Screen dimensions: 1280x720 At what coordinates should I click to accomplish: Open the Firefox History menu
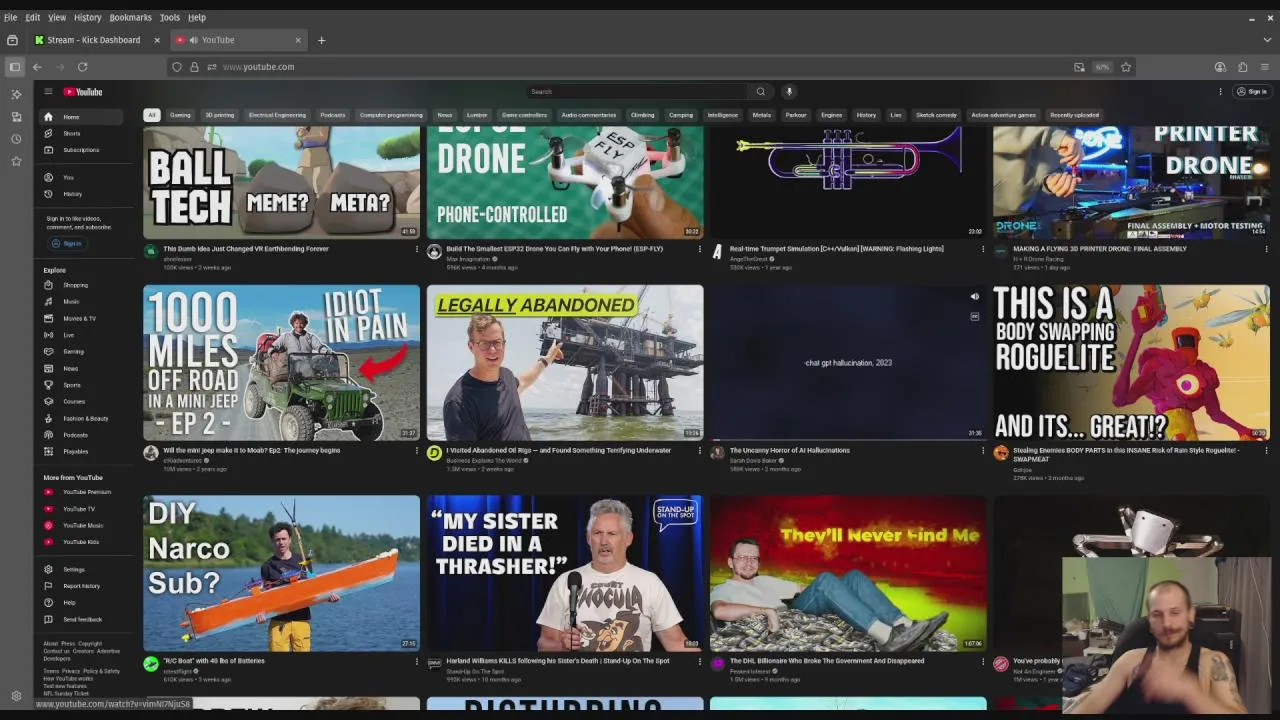pos(87,17)
